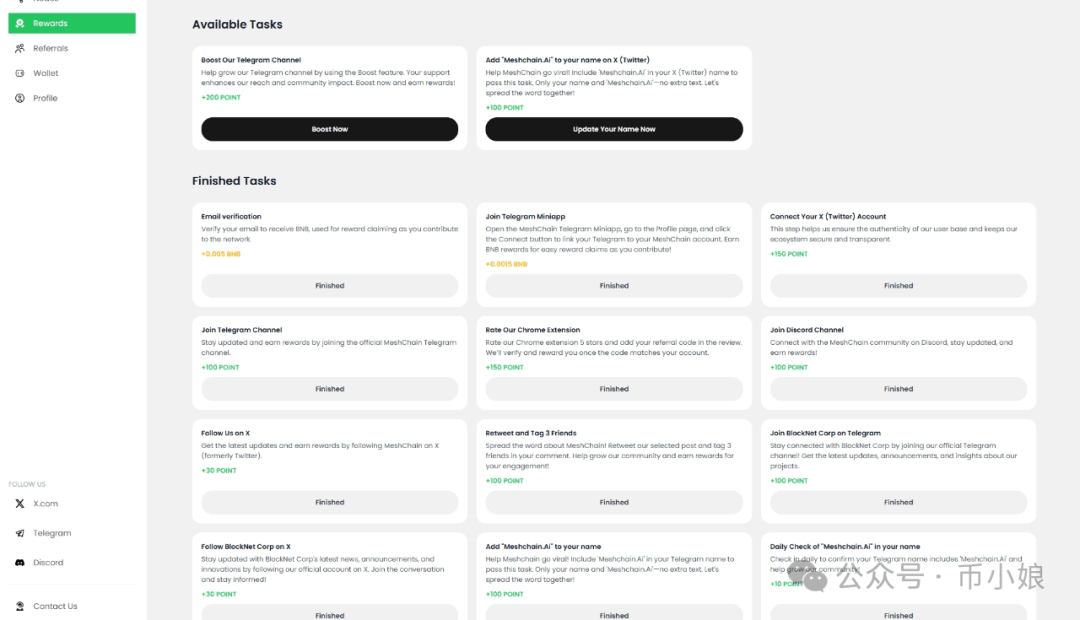
Task: Select the Available Tasks heading
Action: click(237, 24)
